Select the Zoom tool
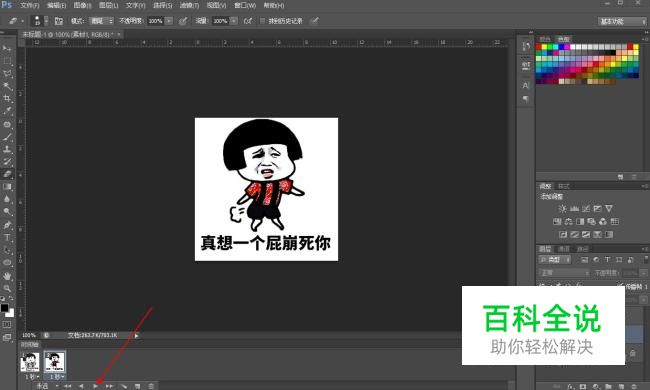The height and width of the screenshot is (390, 650). (x=7, y=288)
